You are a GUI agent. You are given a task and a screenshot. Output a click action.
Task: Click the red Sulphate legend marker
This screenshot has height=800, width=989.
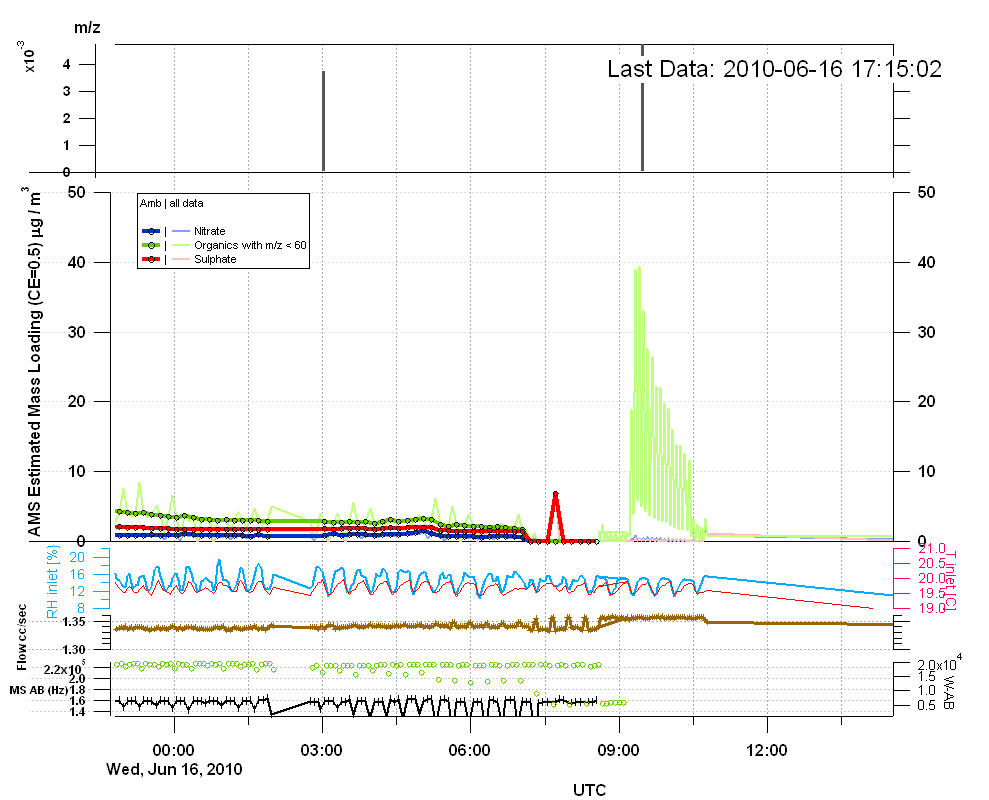point(151,259)
